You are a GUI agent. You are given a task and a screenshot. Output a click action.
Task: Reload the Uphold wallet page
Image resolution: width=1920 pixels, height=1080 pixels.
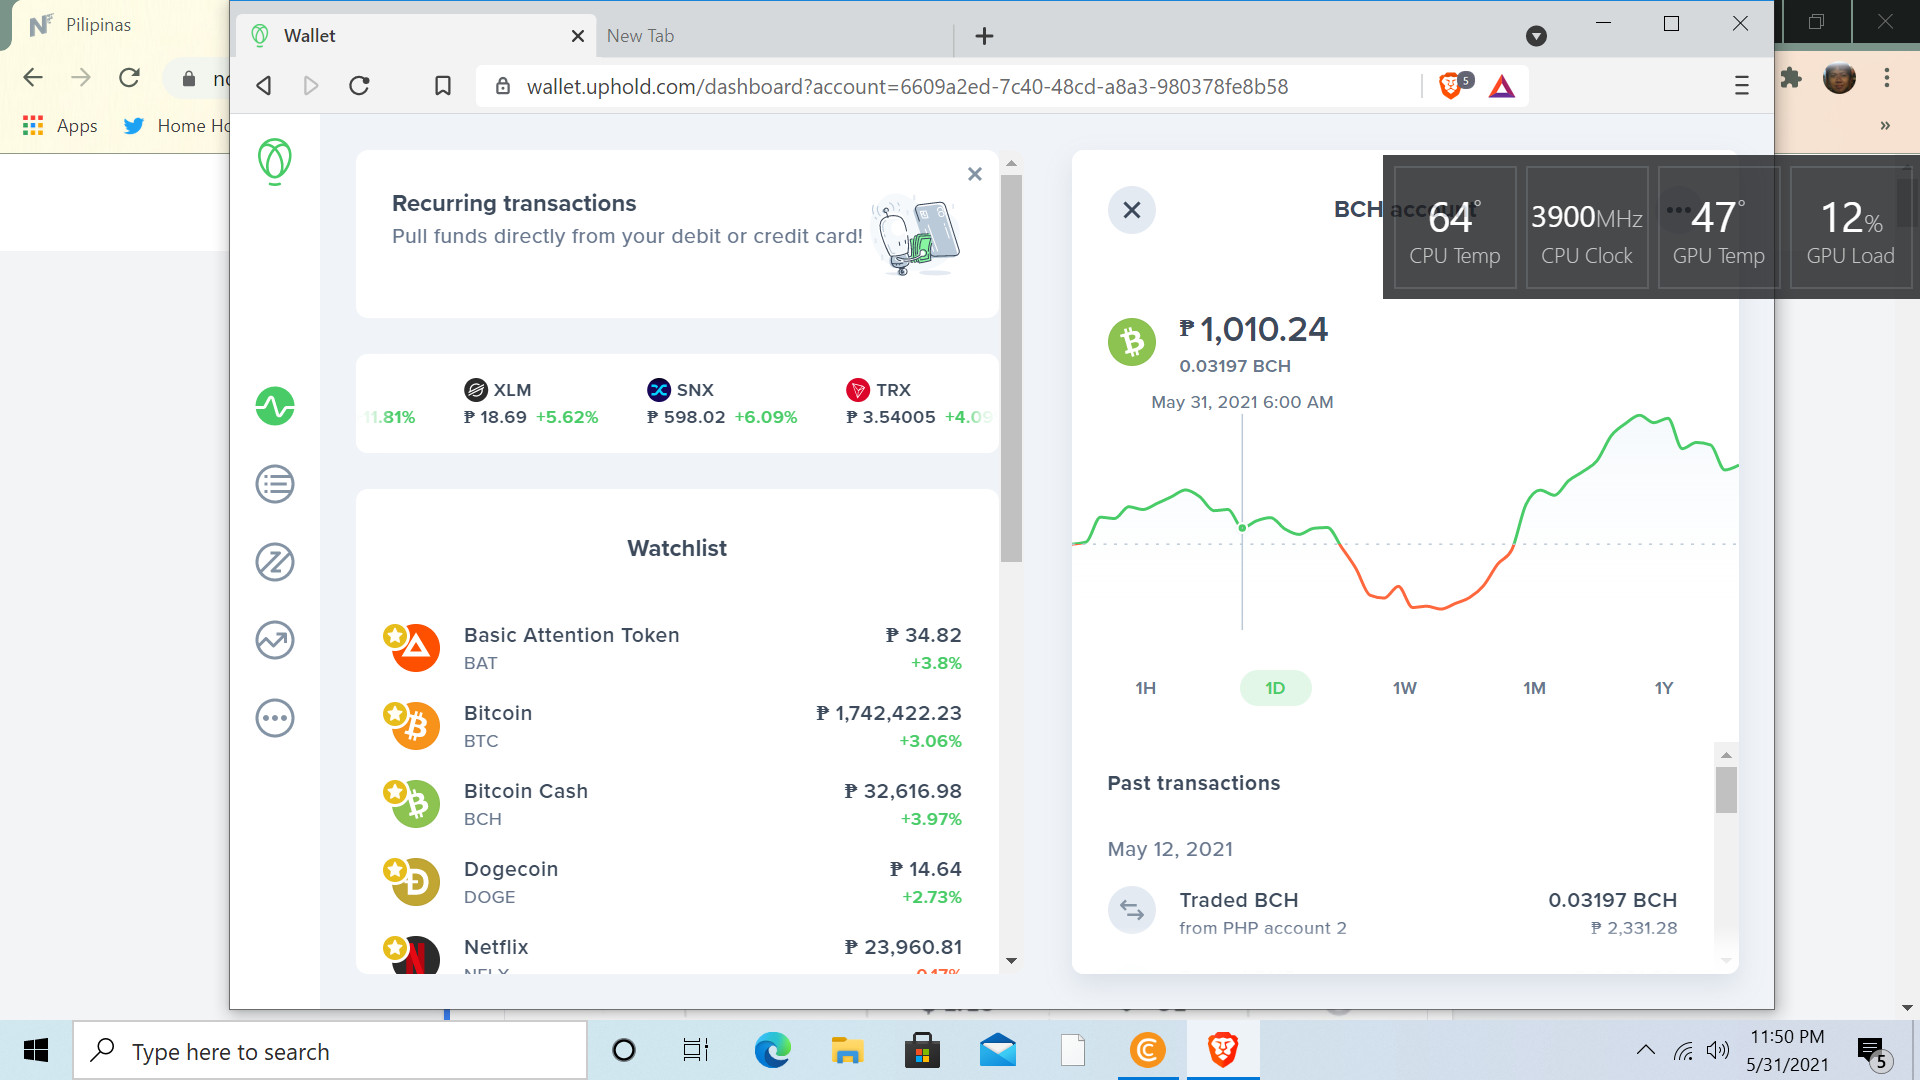(x=360, y=86)
